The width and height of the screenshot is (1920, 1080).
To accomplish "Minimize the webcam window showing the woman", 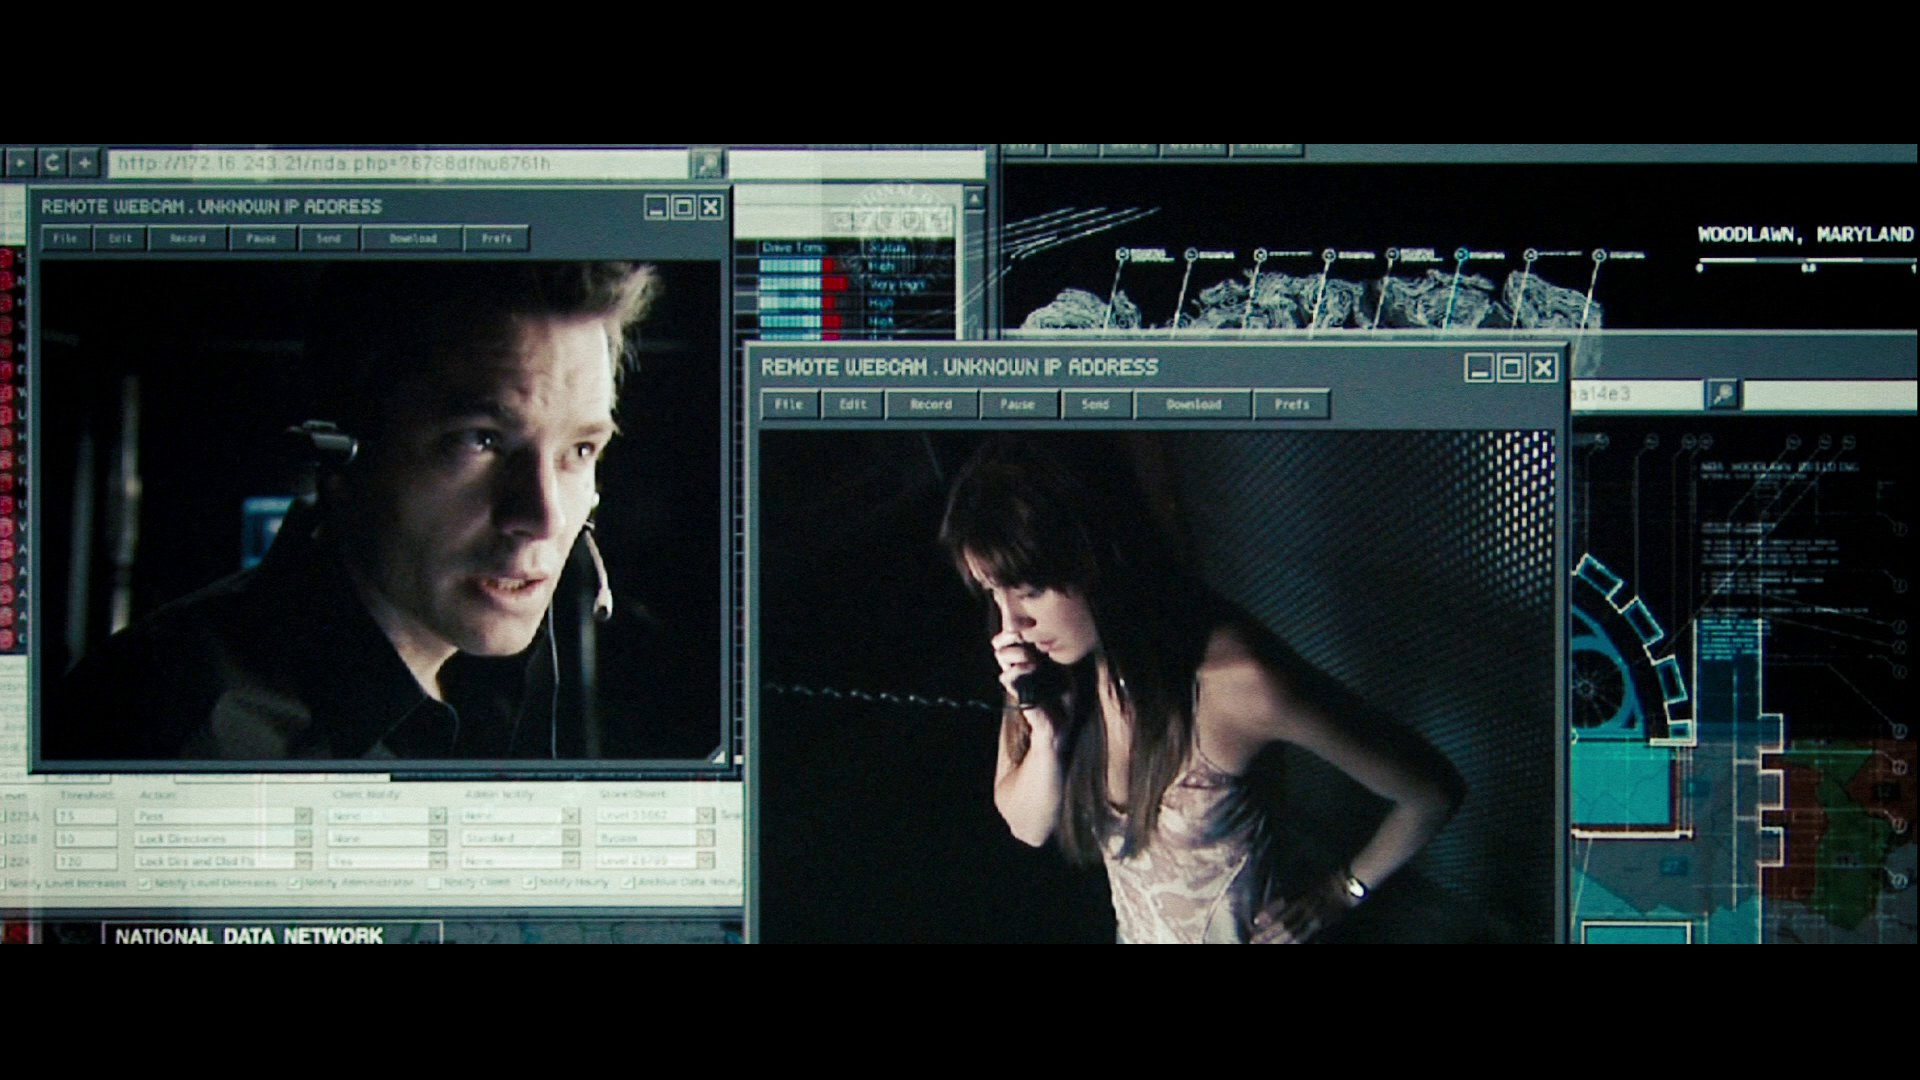I will click(1480, 368).
